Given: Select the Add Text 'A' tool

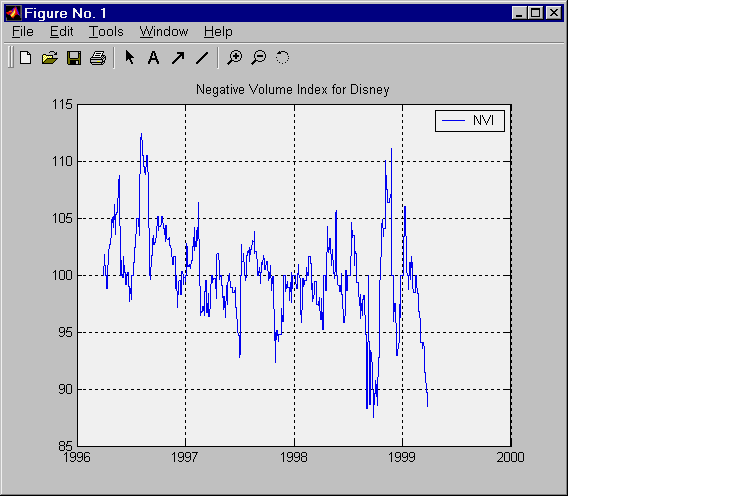Looking at the screenshot, I should tap(153, 58).
